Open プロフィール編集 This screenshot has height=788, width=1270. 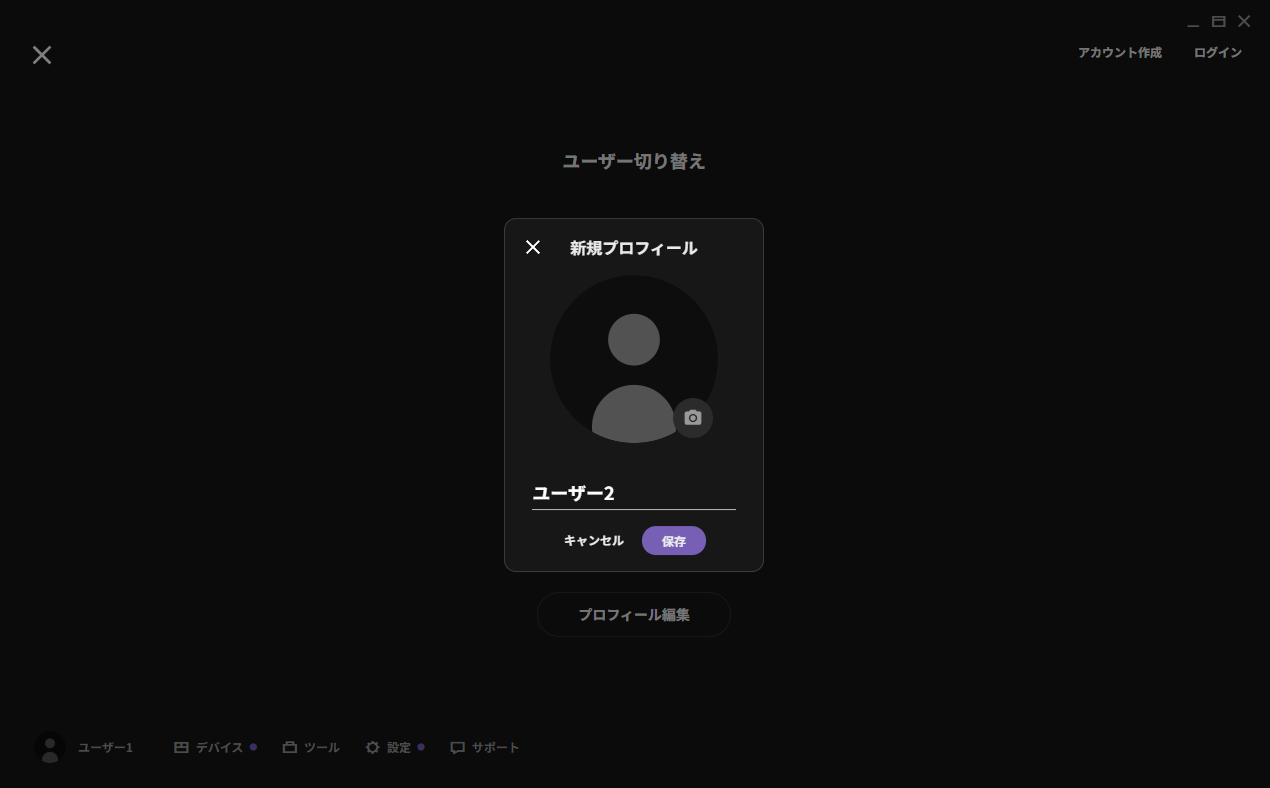click(634, 615)
